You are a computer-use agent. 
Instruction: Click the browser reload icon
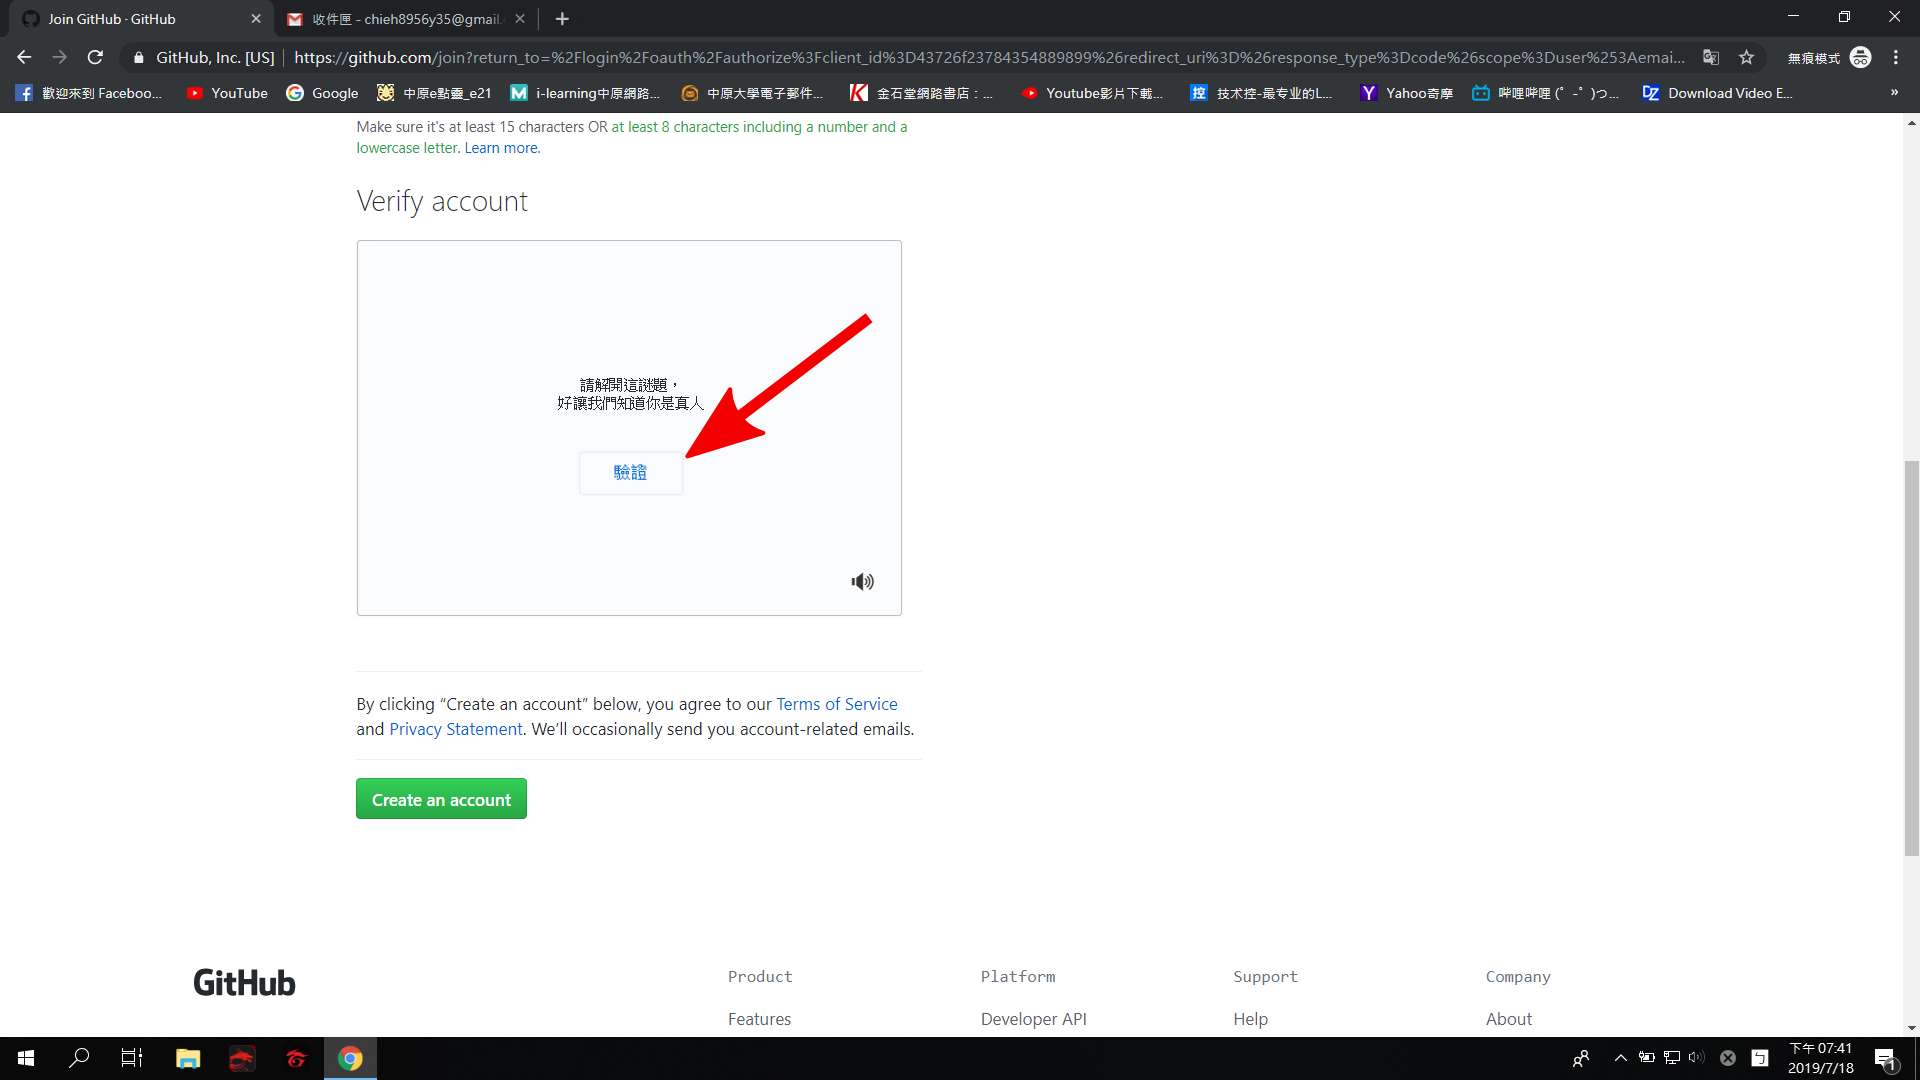[x=95, y=57]
